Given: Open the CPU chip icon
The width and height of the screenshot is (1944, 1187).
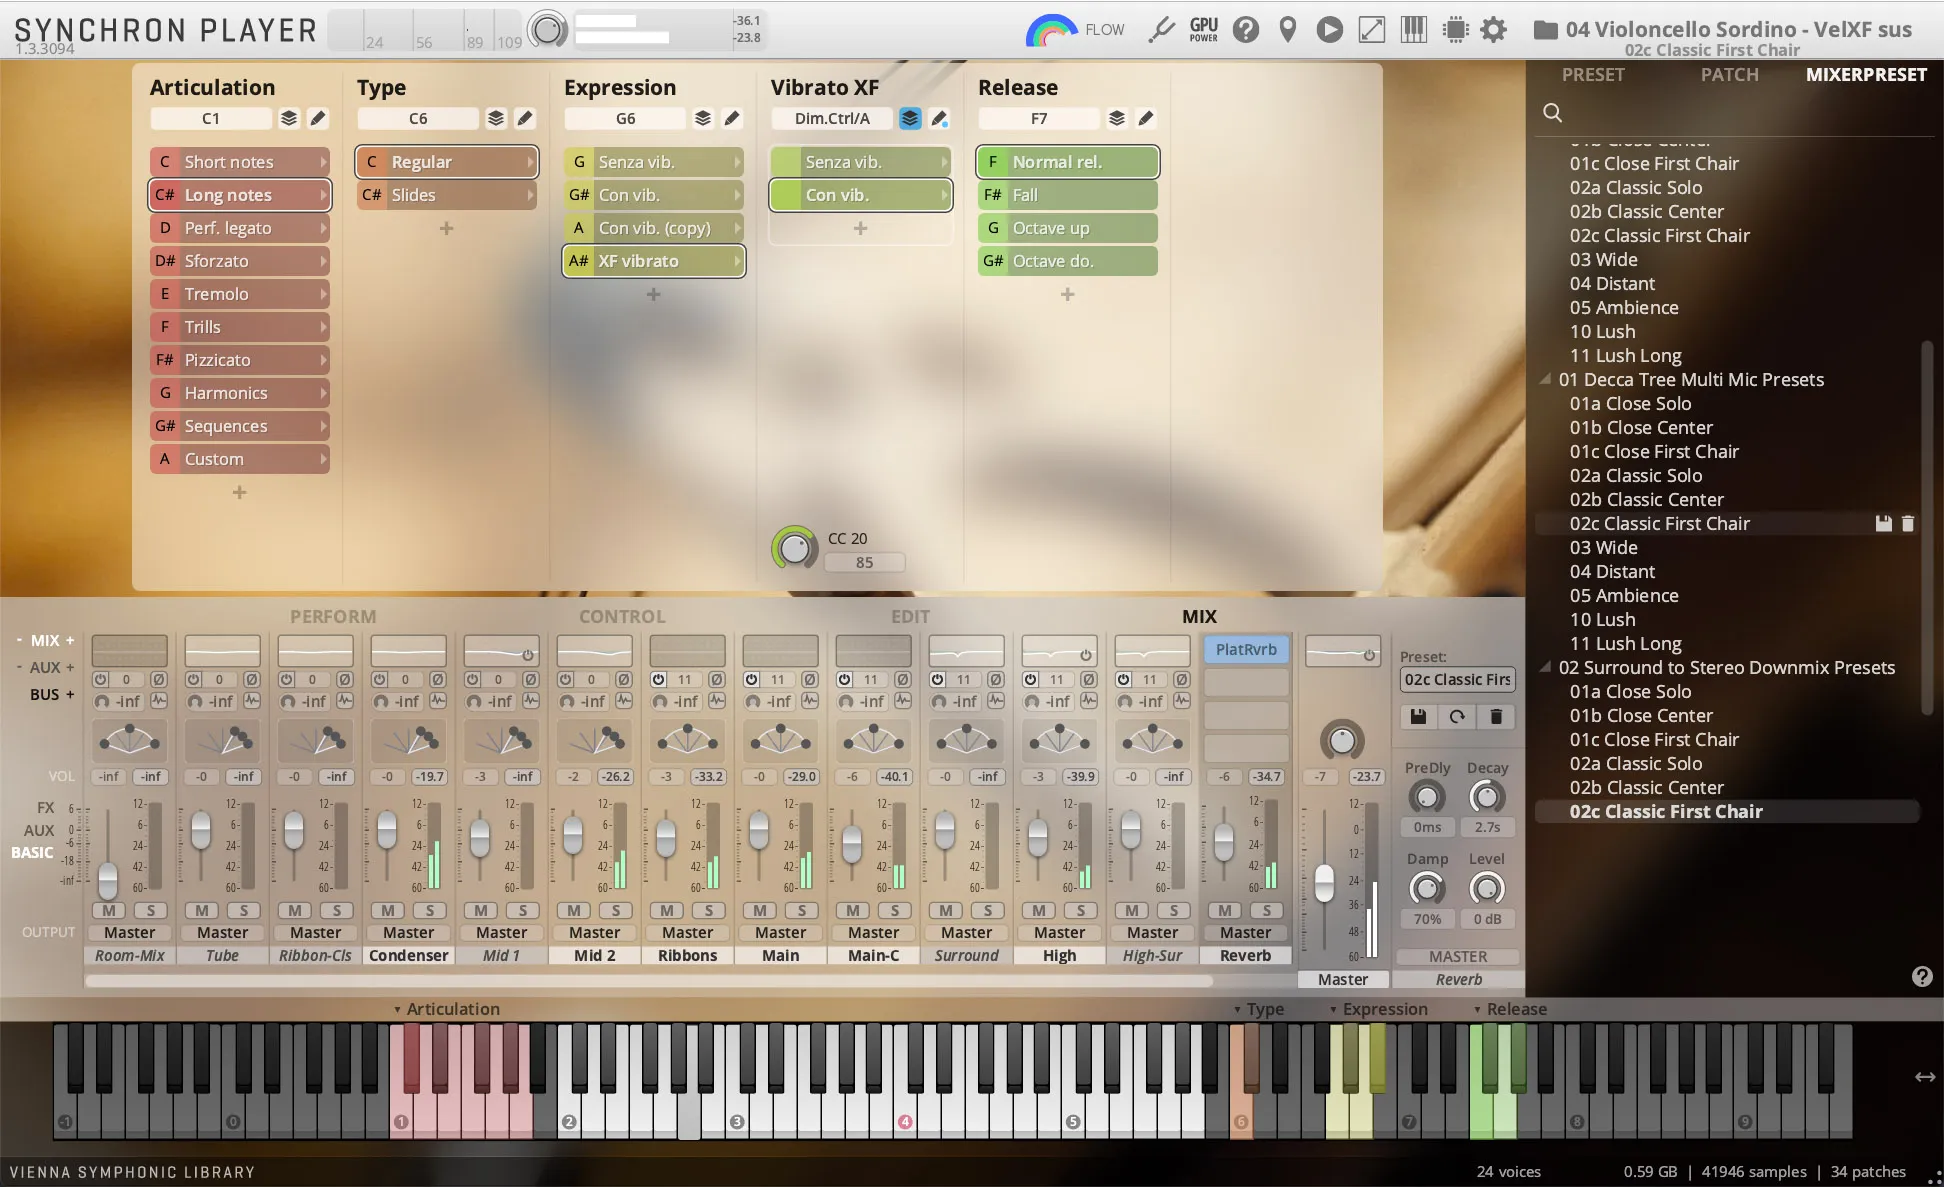Looking at the screenshot, I should [x=1456, y=30].
